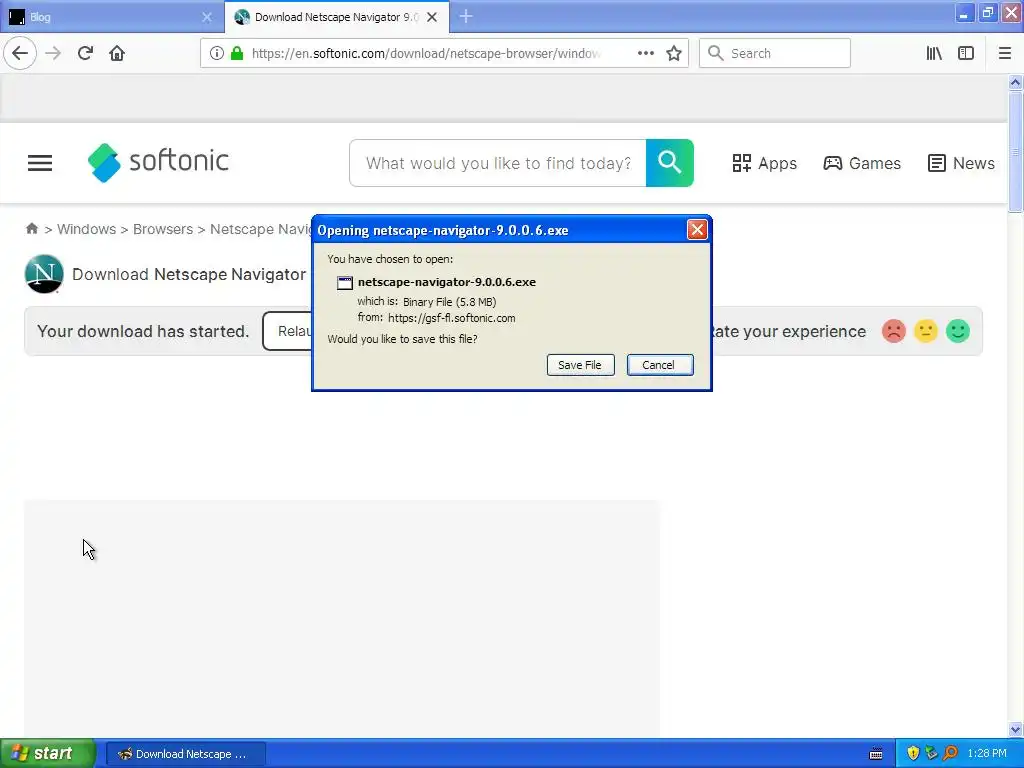Click in the browser Search box
Viewport: 1024px width, 768px height.
(x=775, y=53)
